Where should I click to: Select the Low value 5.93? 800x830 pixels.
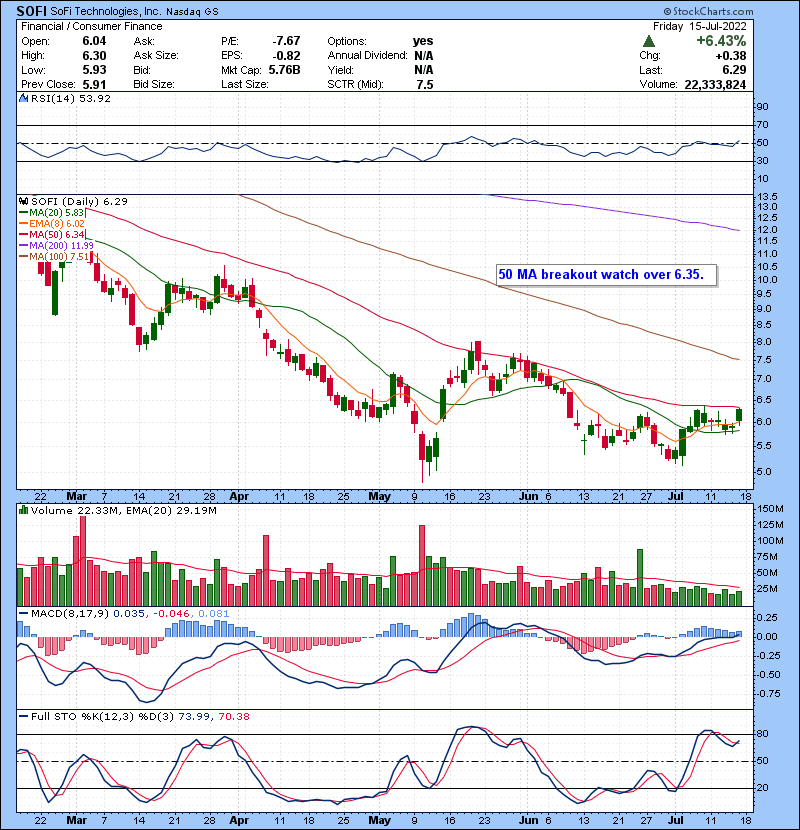pyautogui.click(x=94, y=70)
